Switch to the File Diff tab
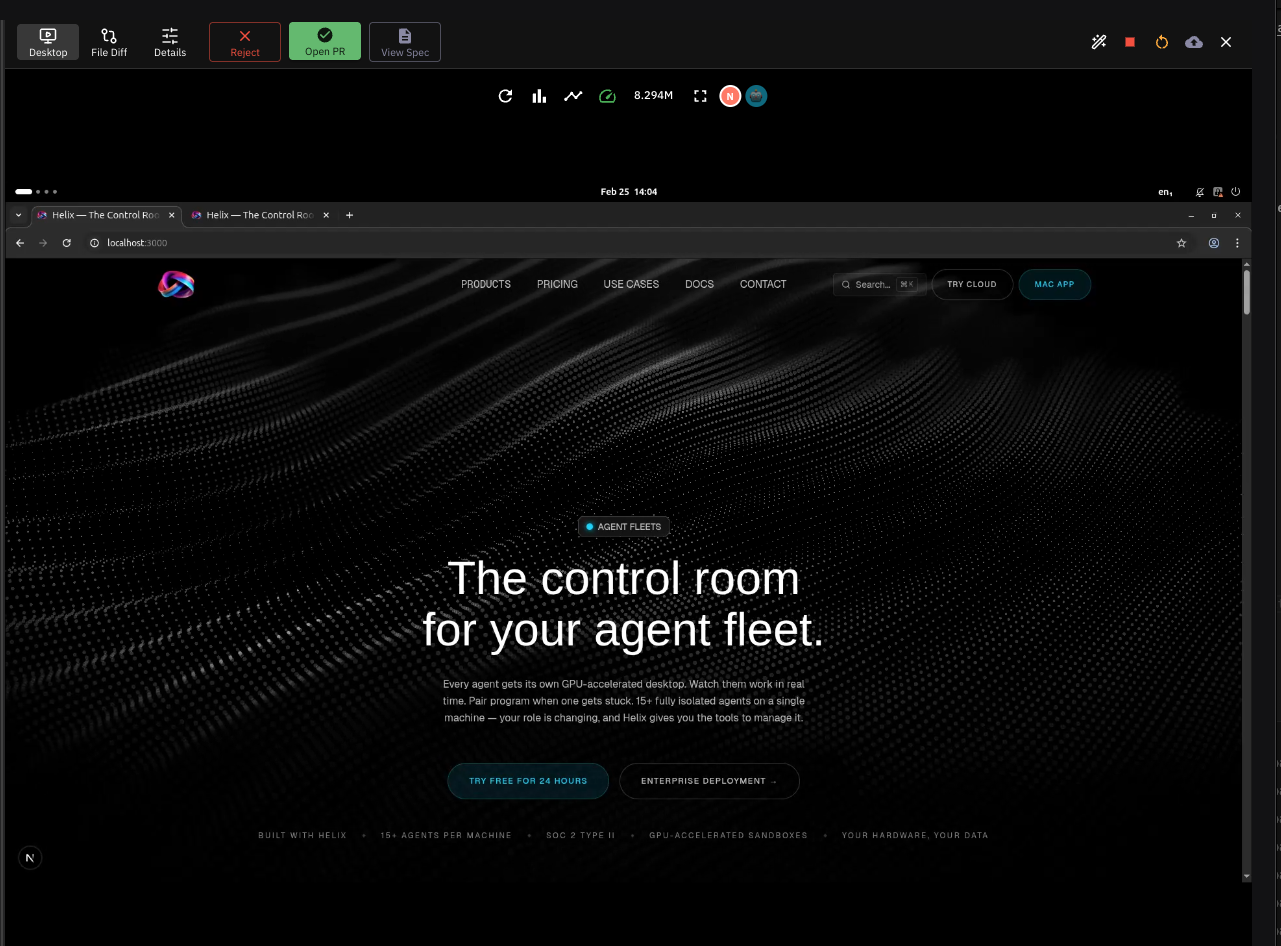This screenshot has height=946, width=1281. (109, 42)
